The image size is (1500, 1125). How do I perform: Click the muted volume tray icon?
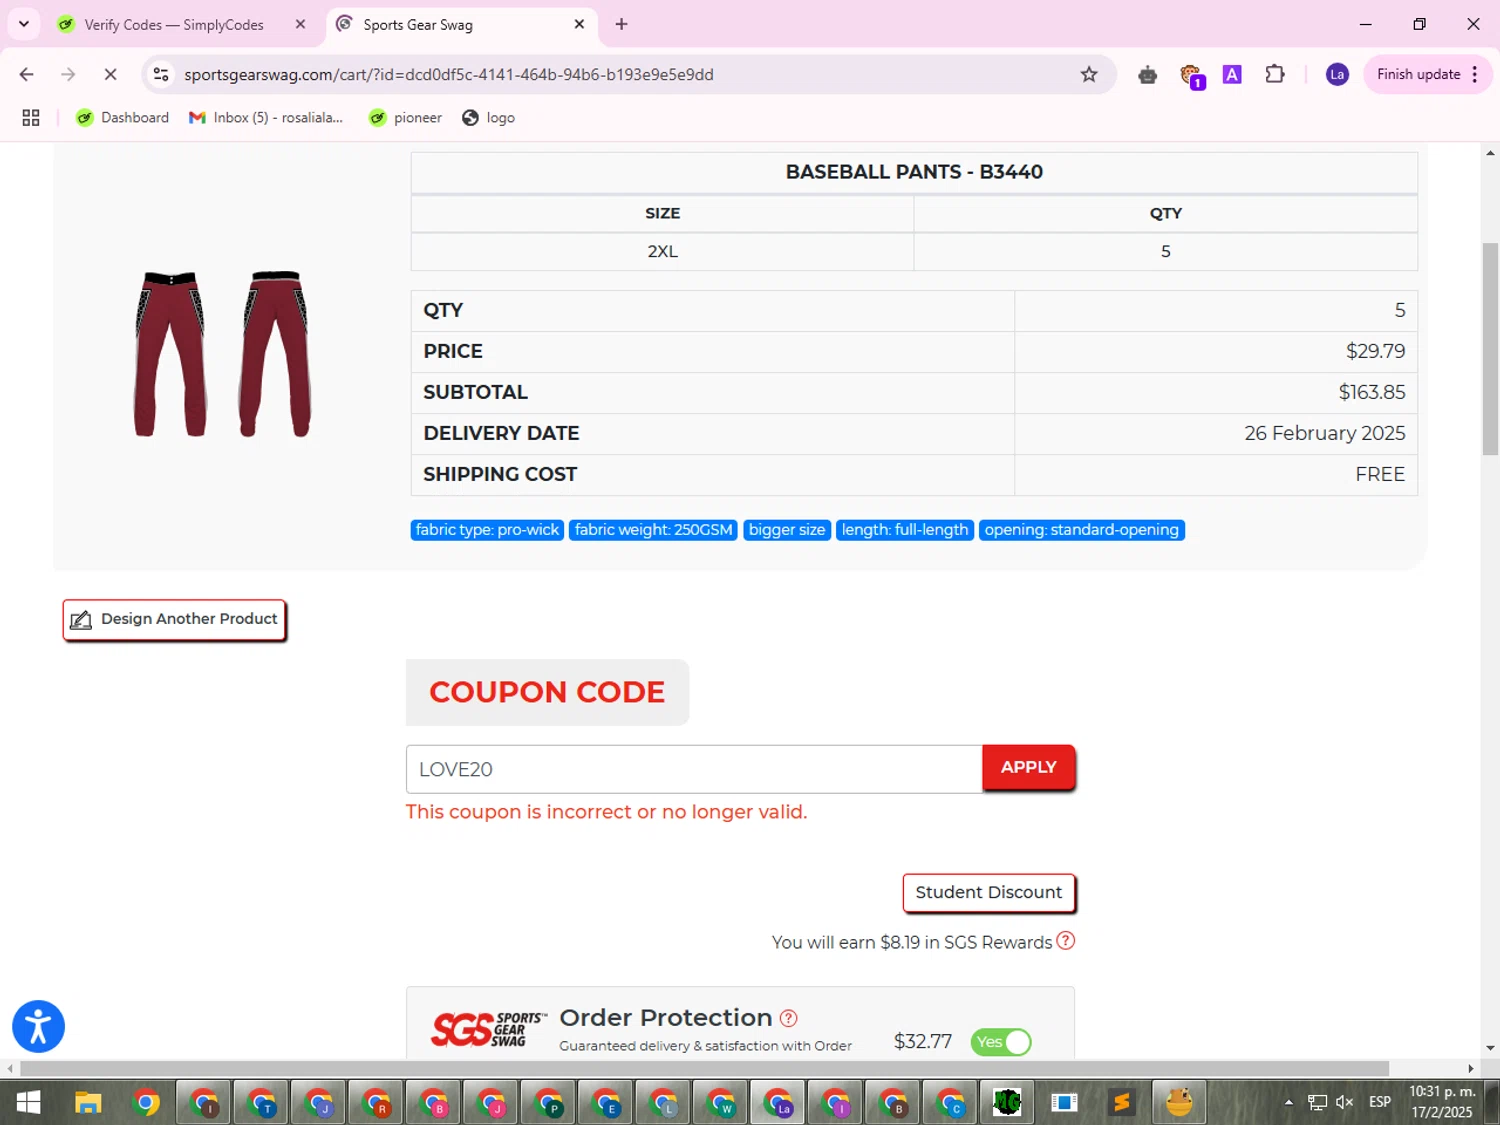click(1345, 1102)
